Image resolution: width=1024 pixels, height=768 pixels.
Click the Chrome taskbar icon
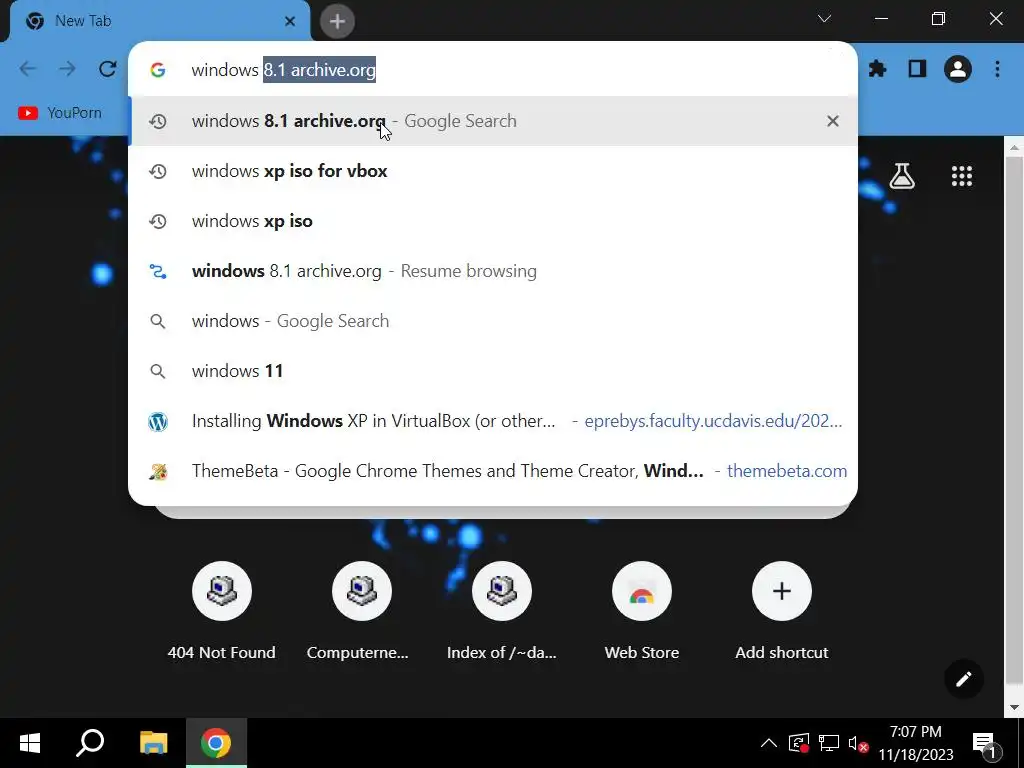click(x=216, y=743)
